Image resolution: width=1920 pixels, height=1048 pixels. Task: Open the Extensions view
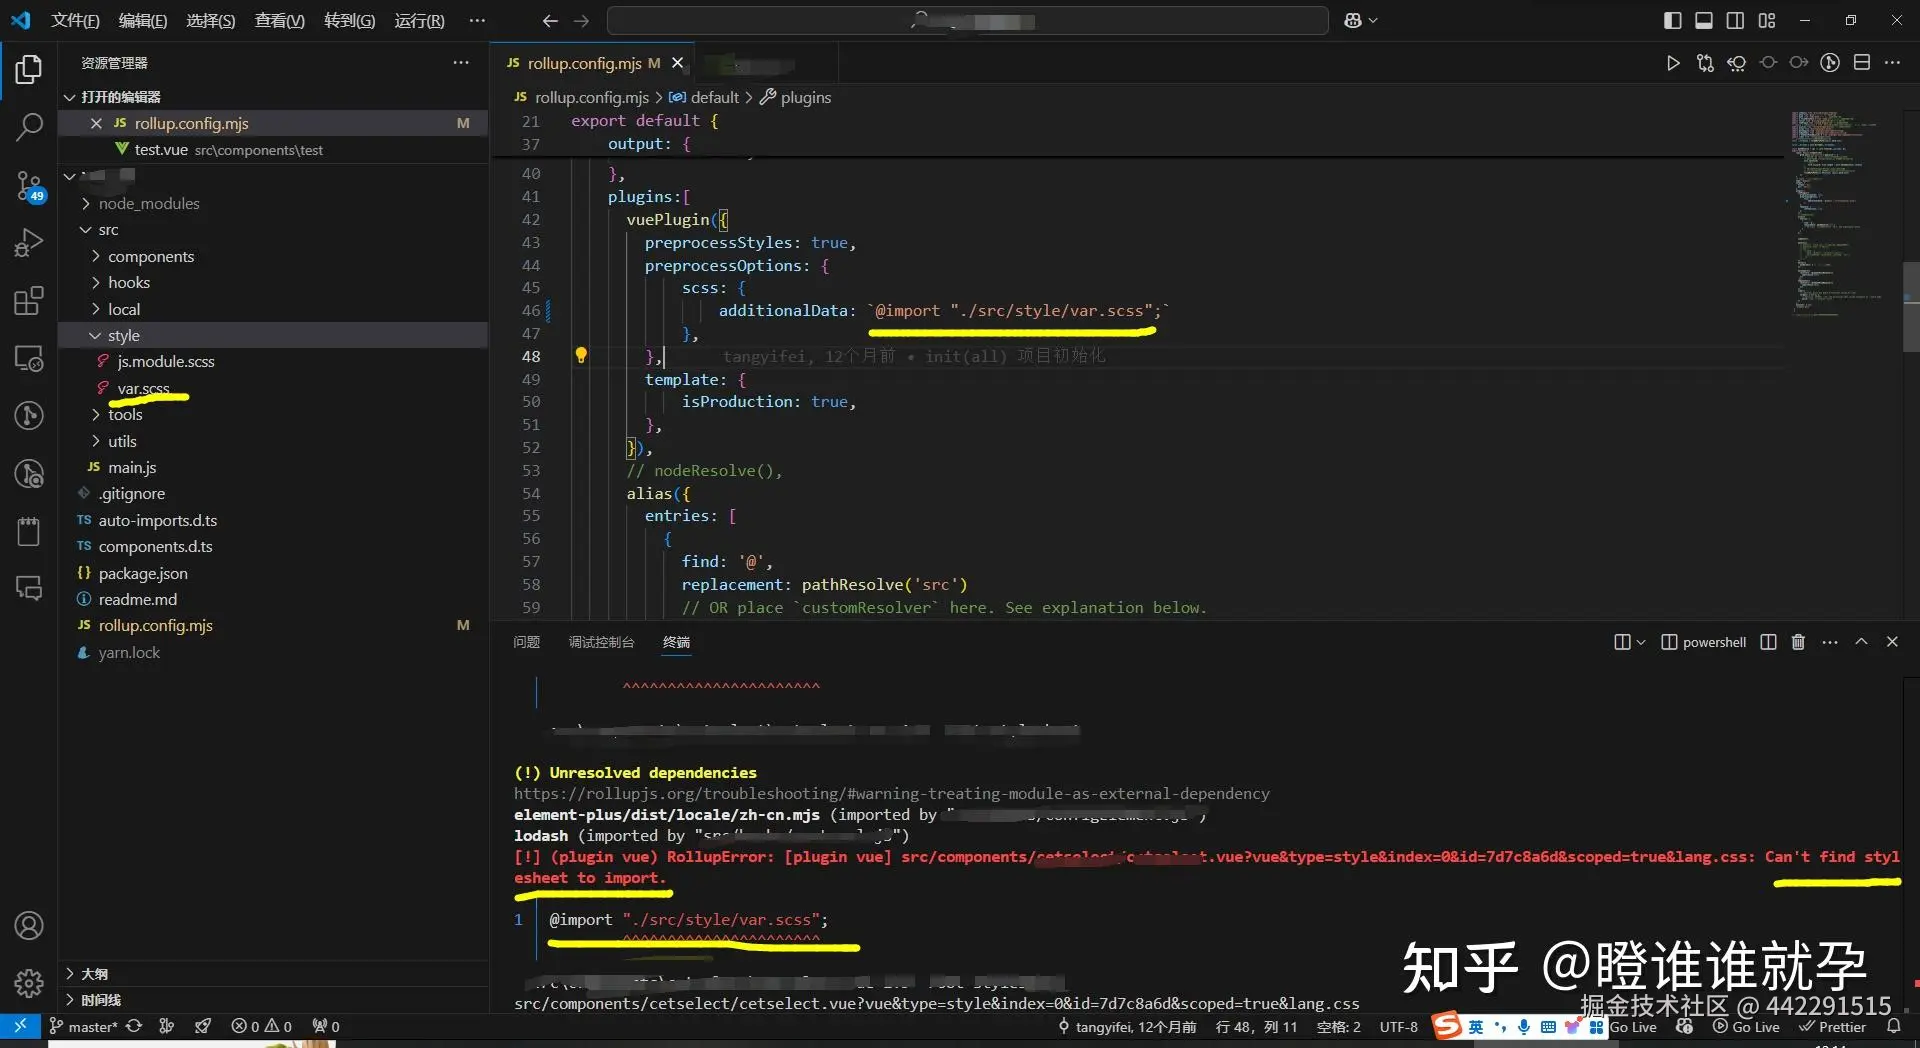[29, 301]
